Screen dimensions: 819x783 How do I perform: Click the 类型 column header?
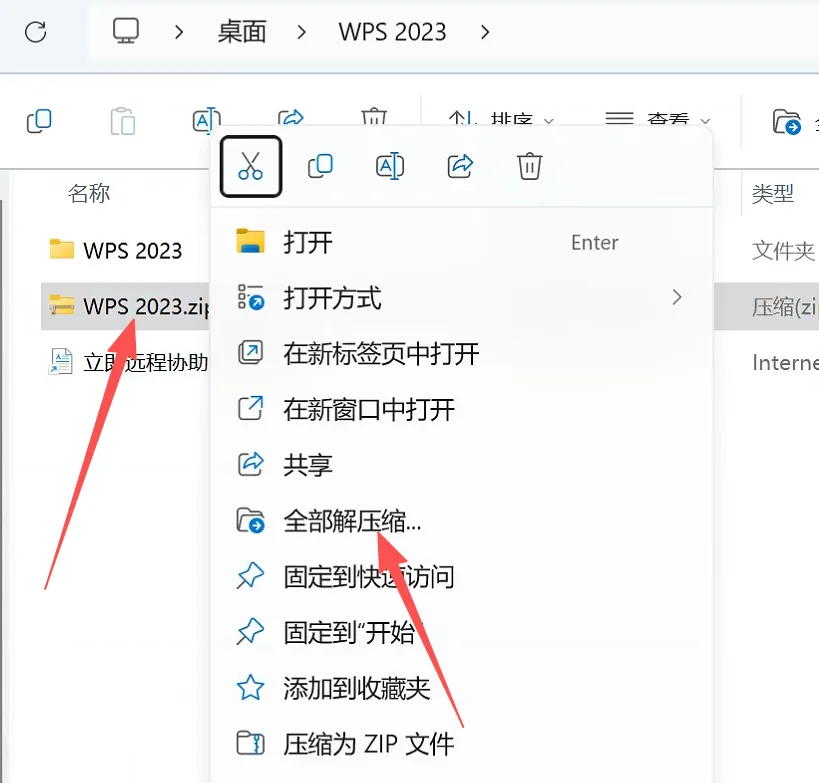(773, 194)
